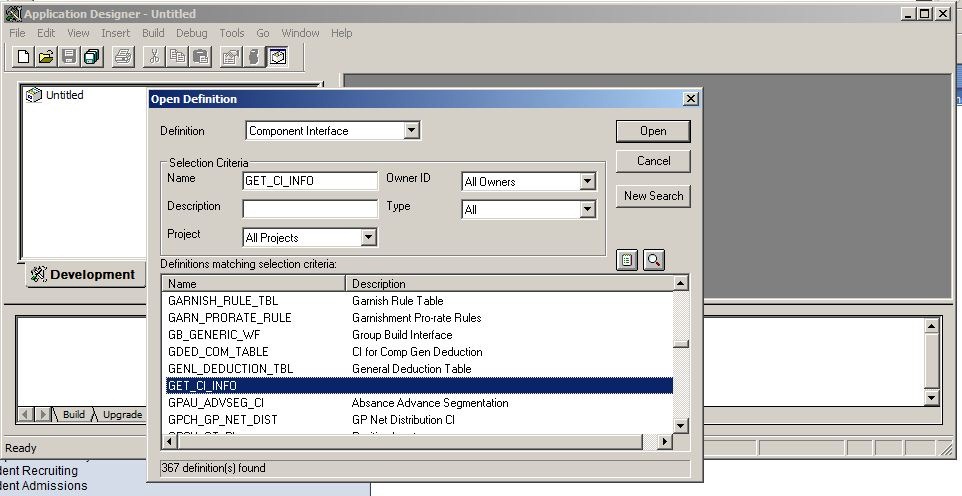
Task: Click the results list scroll right arrow
Action: pos(664,441)
